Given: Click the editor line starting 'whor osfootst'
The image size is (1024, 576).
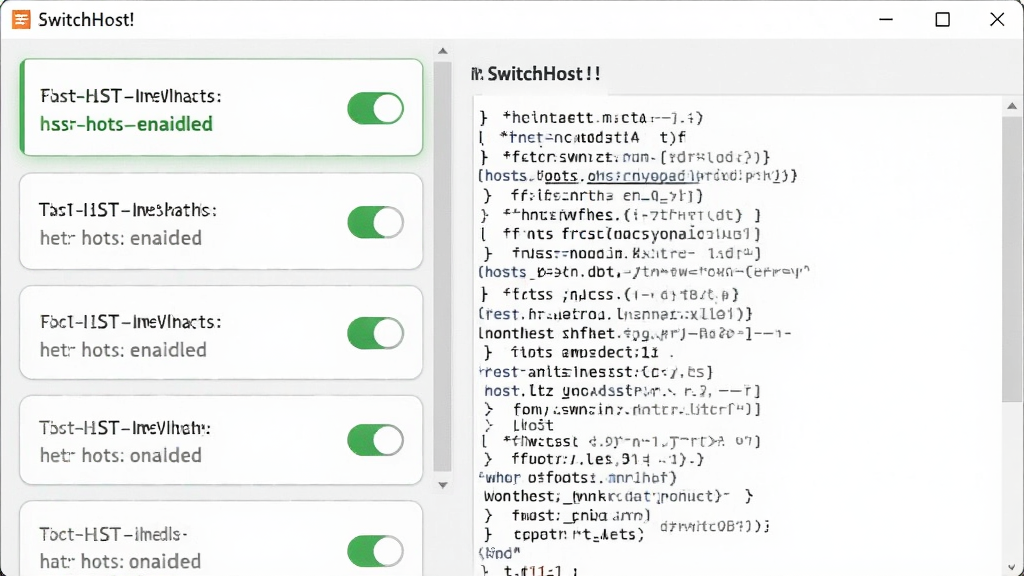Looking at the screenshot, I should [x=577, y=478].
